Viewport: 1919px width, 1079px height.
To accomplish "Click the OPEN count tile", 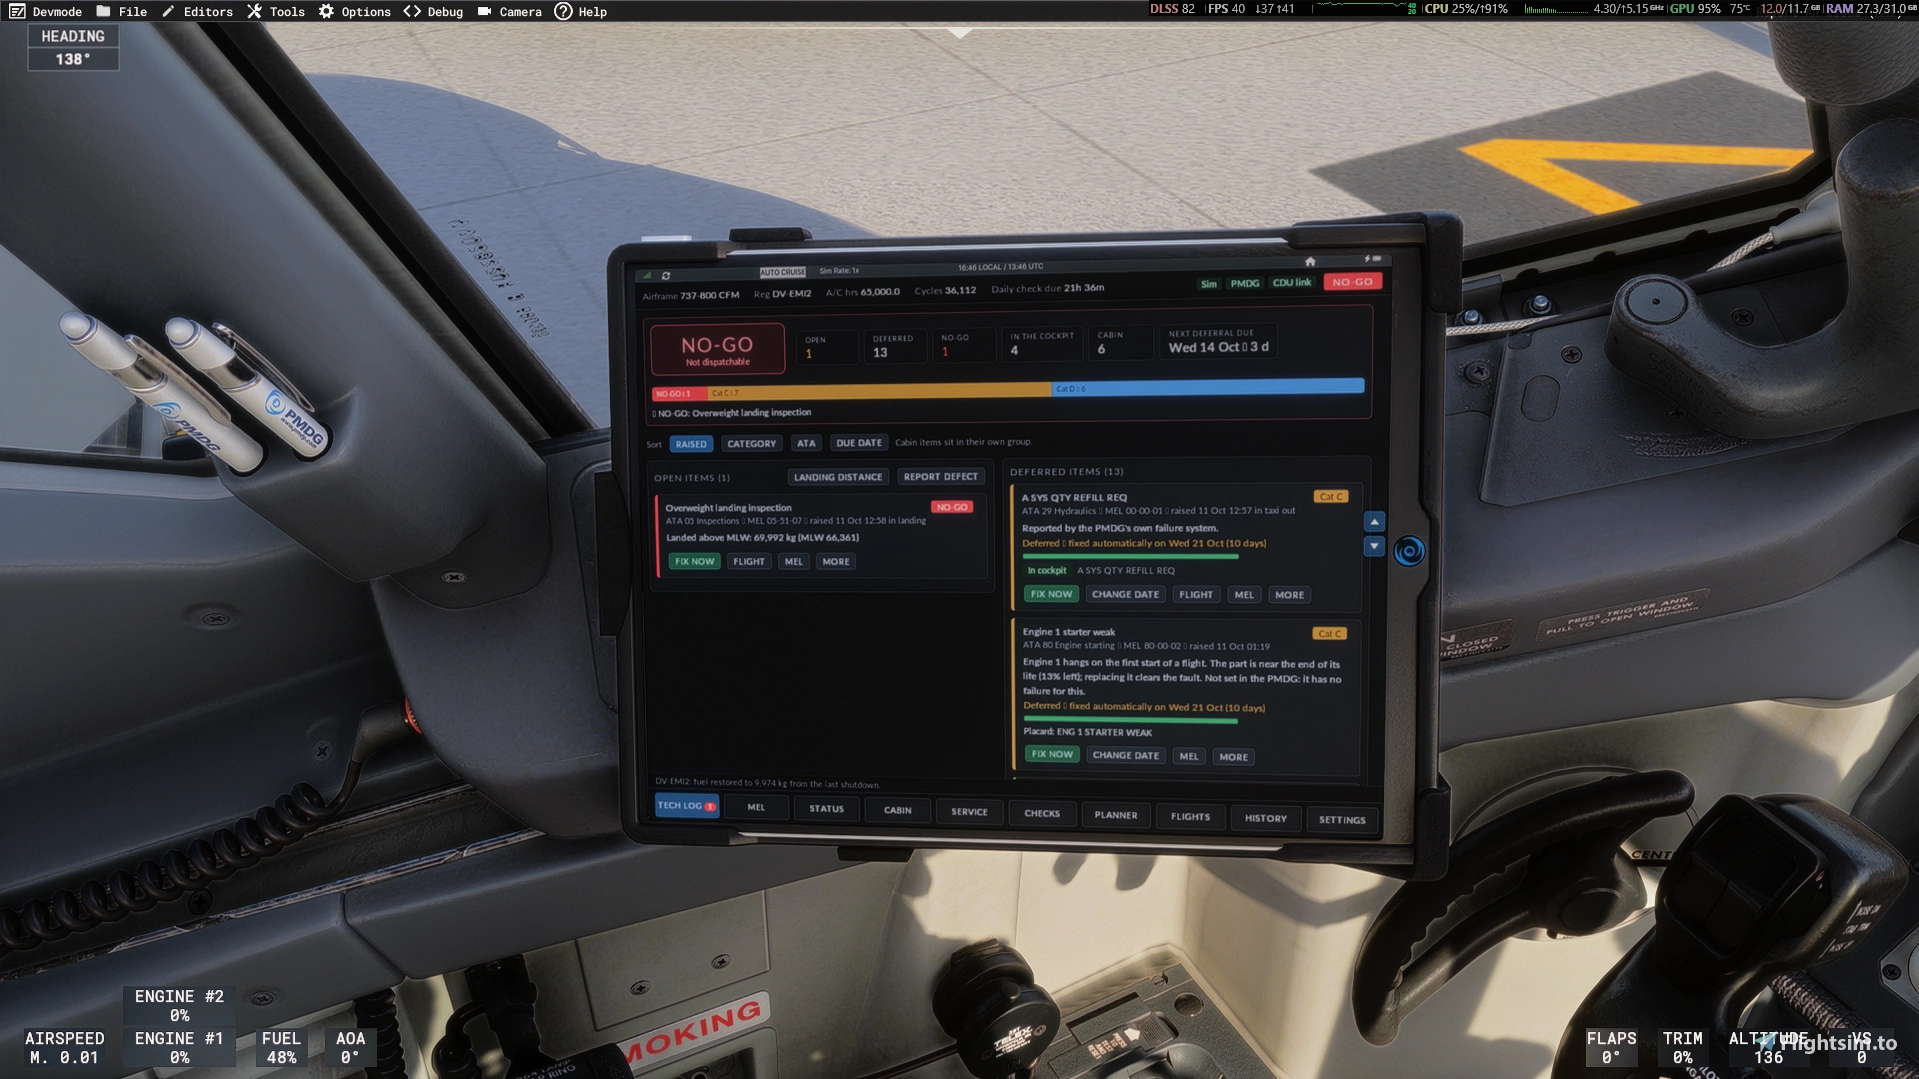I will pos(827,347).
